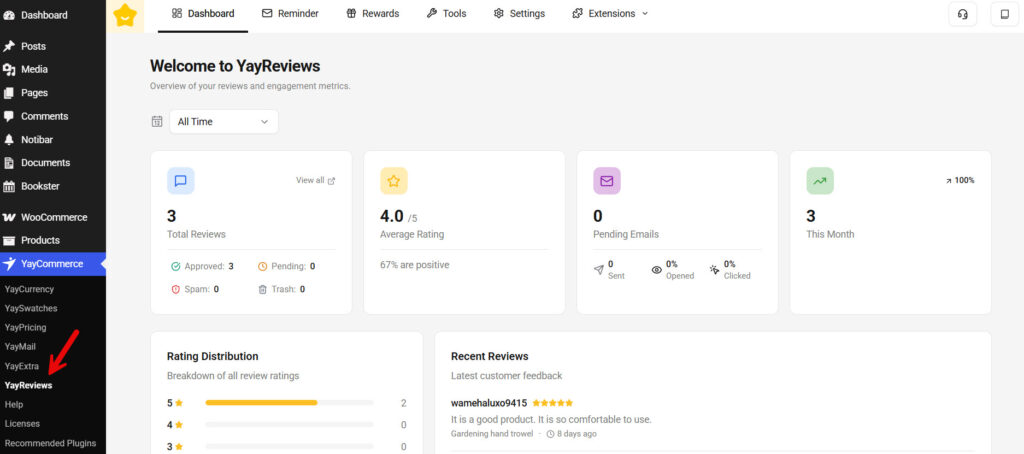The image size is (1024, 454).
Task: Click the Bookster calendar icon in sidebar
Action: pyautogui.click(x=9, y=186)
